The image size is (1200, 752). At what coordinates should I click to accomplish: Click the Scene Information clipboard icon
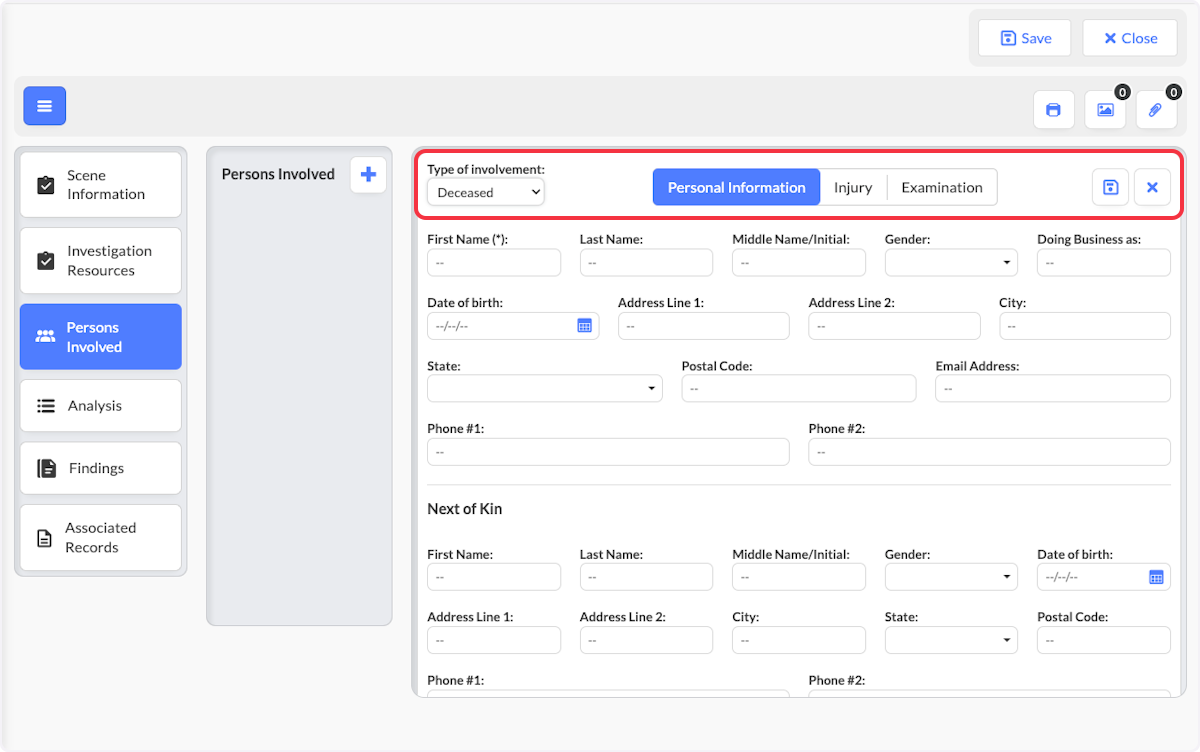pos(45,185)
